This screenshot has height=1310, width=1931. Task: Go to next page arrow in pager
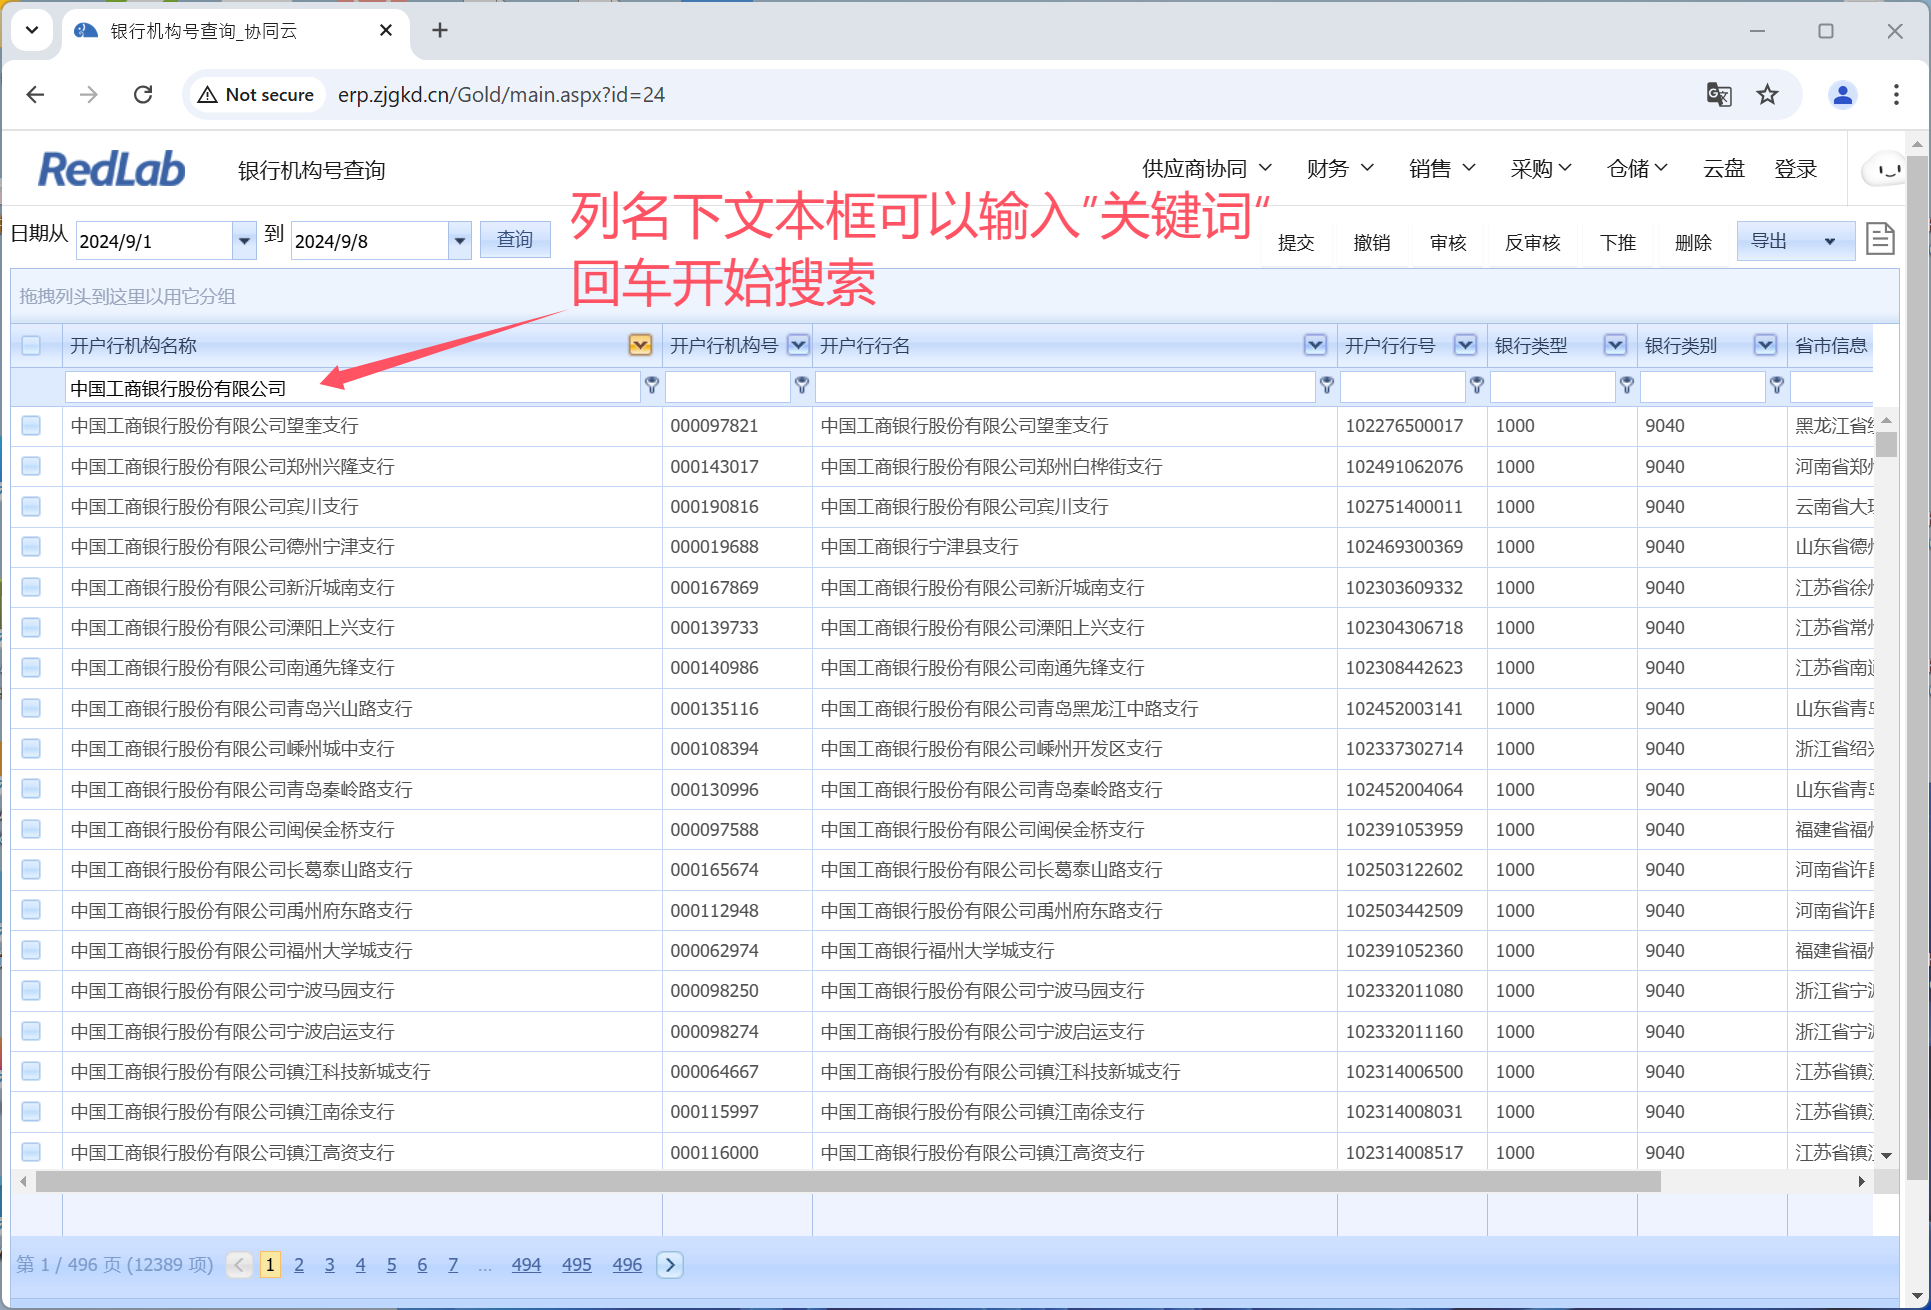coord(670,1265)
